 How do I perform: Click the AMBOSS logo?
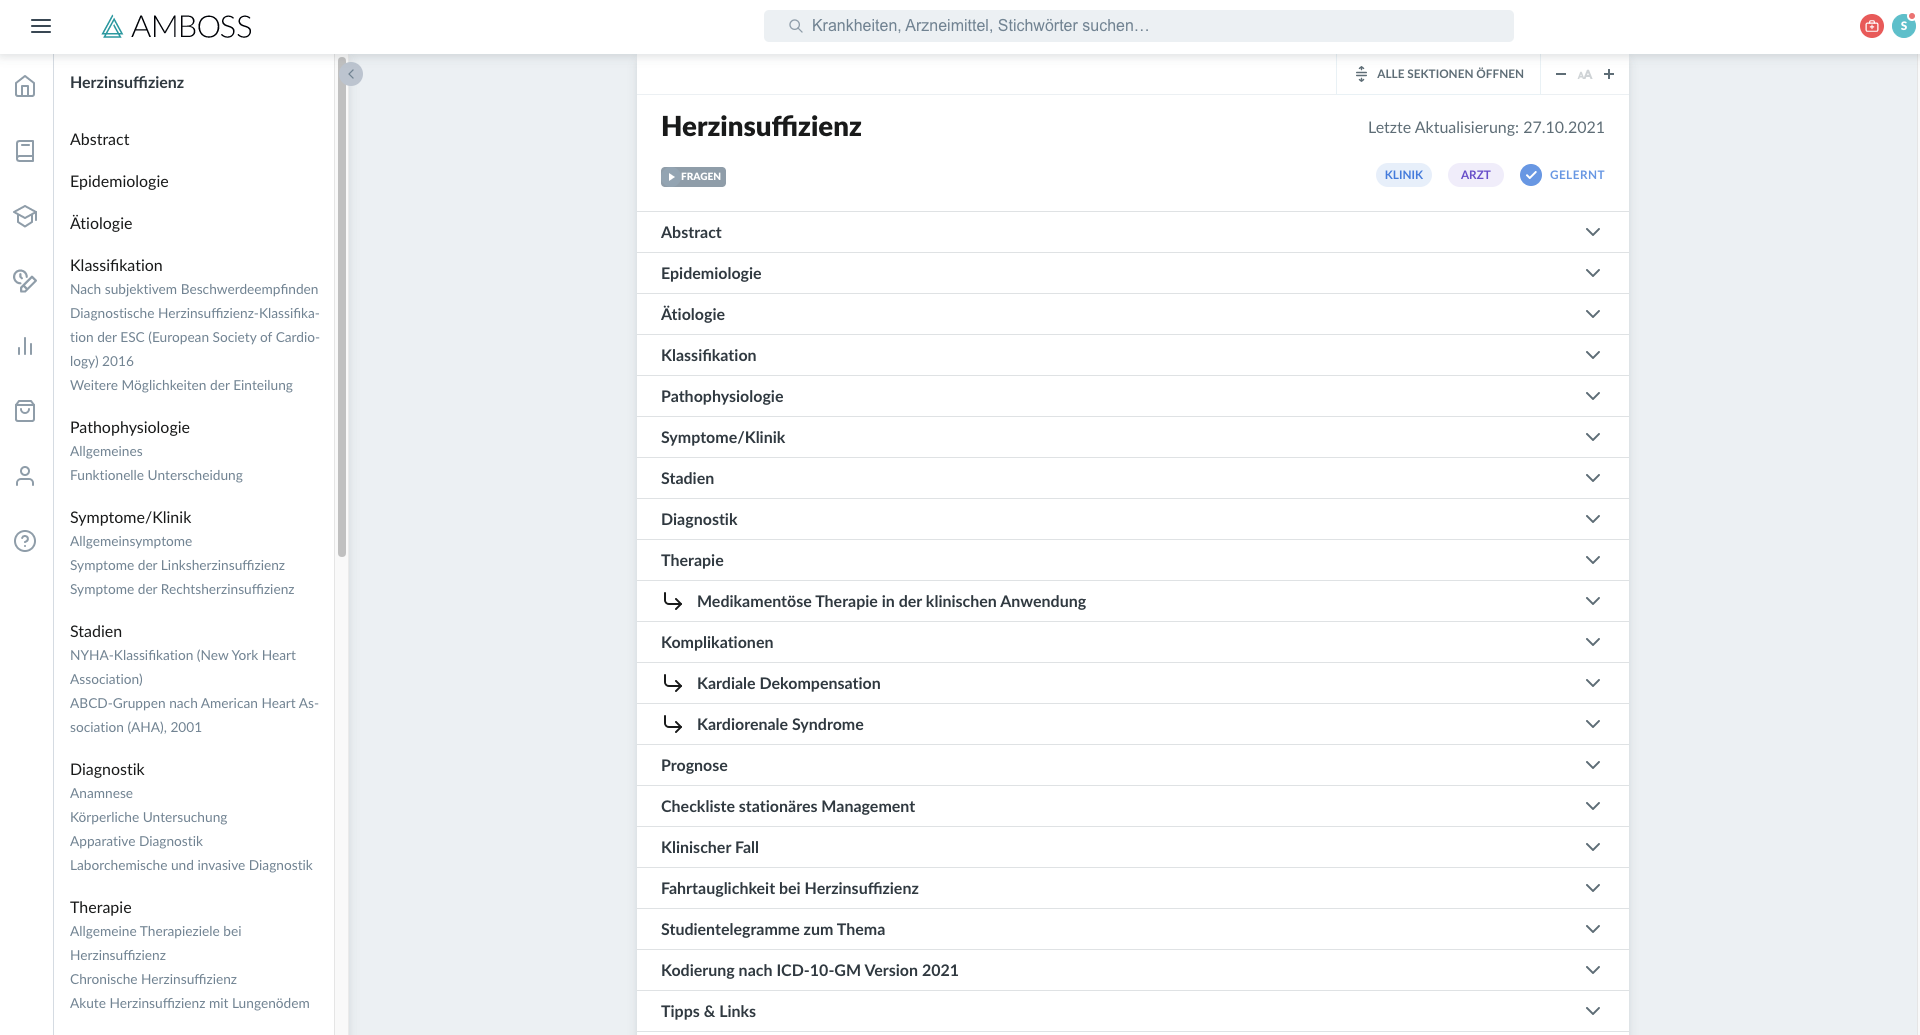[177, 27]
